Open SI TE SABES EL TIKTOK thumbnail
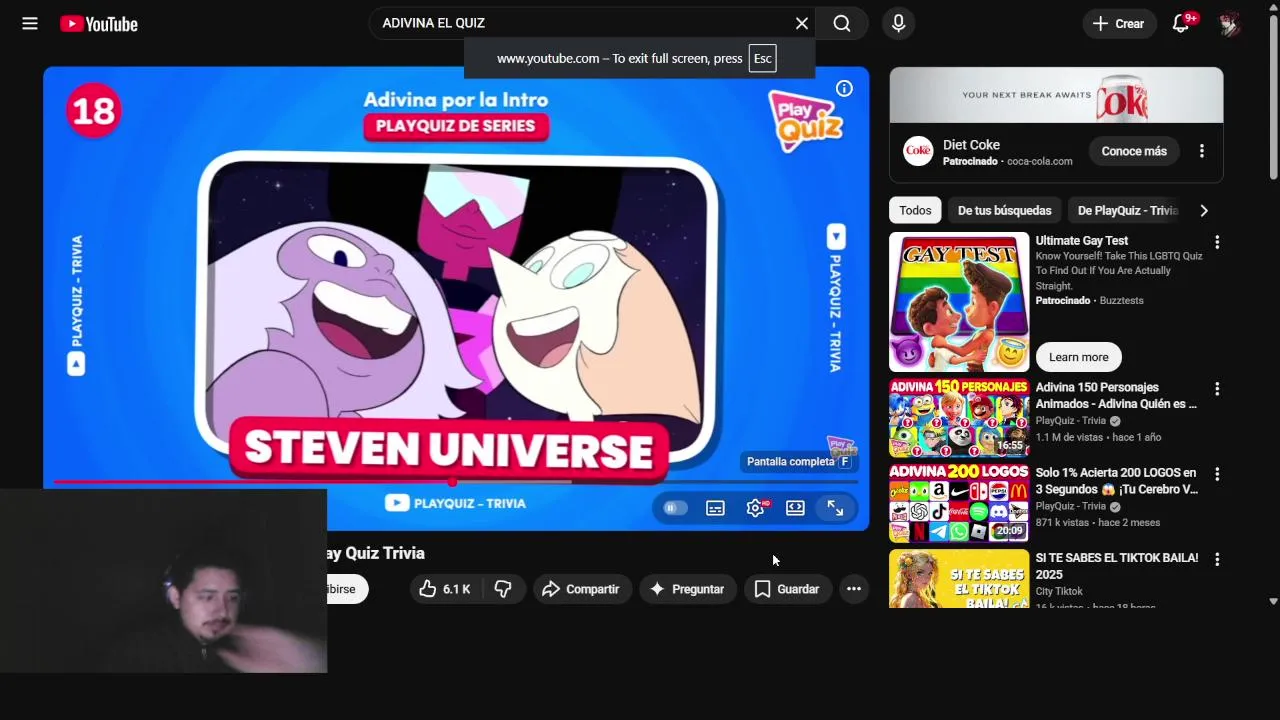Viewport: 1280px width, 720px height. (x=959, y=578)
